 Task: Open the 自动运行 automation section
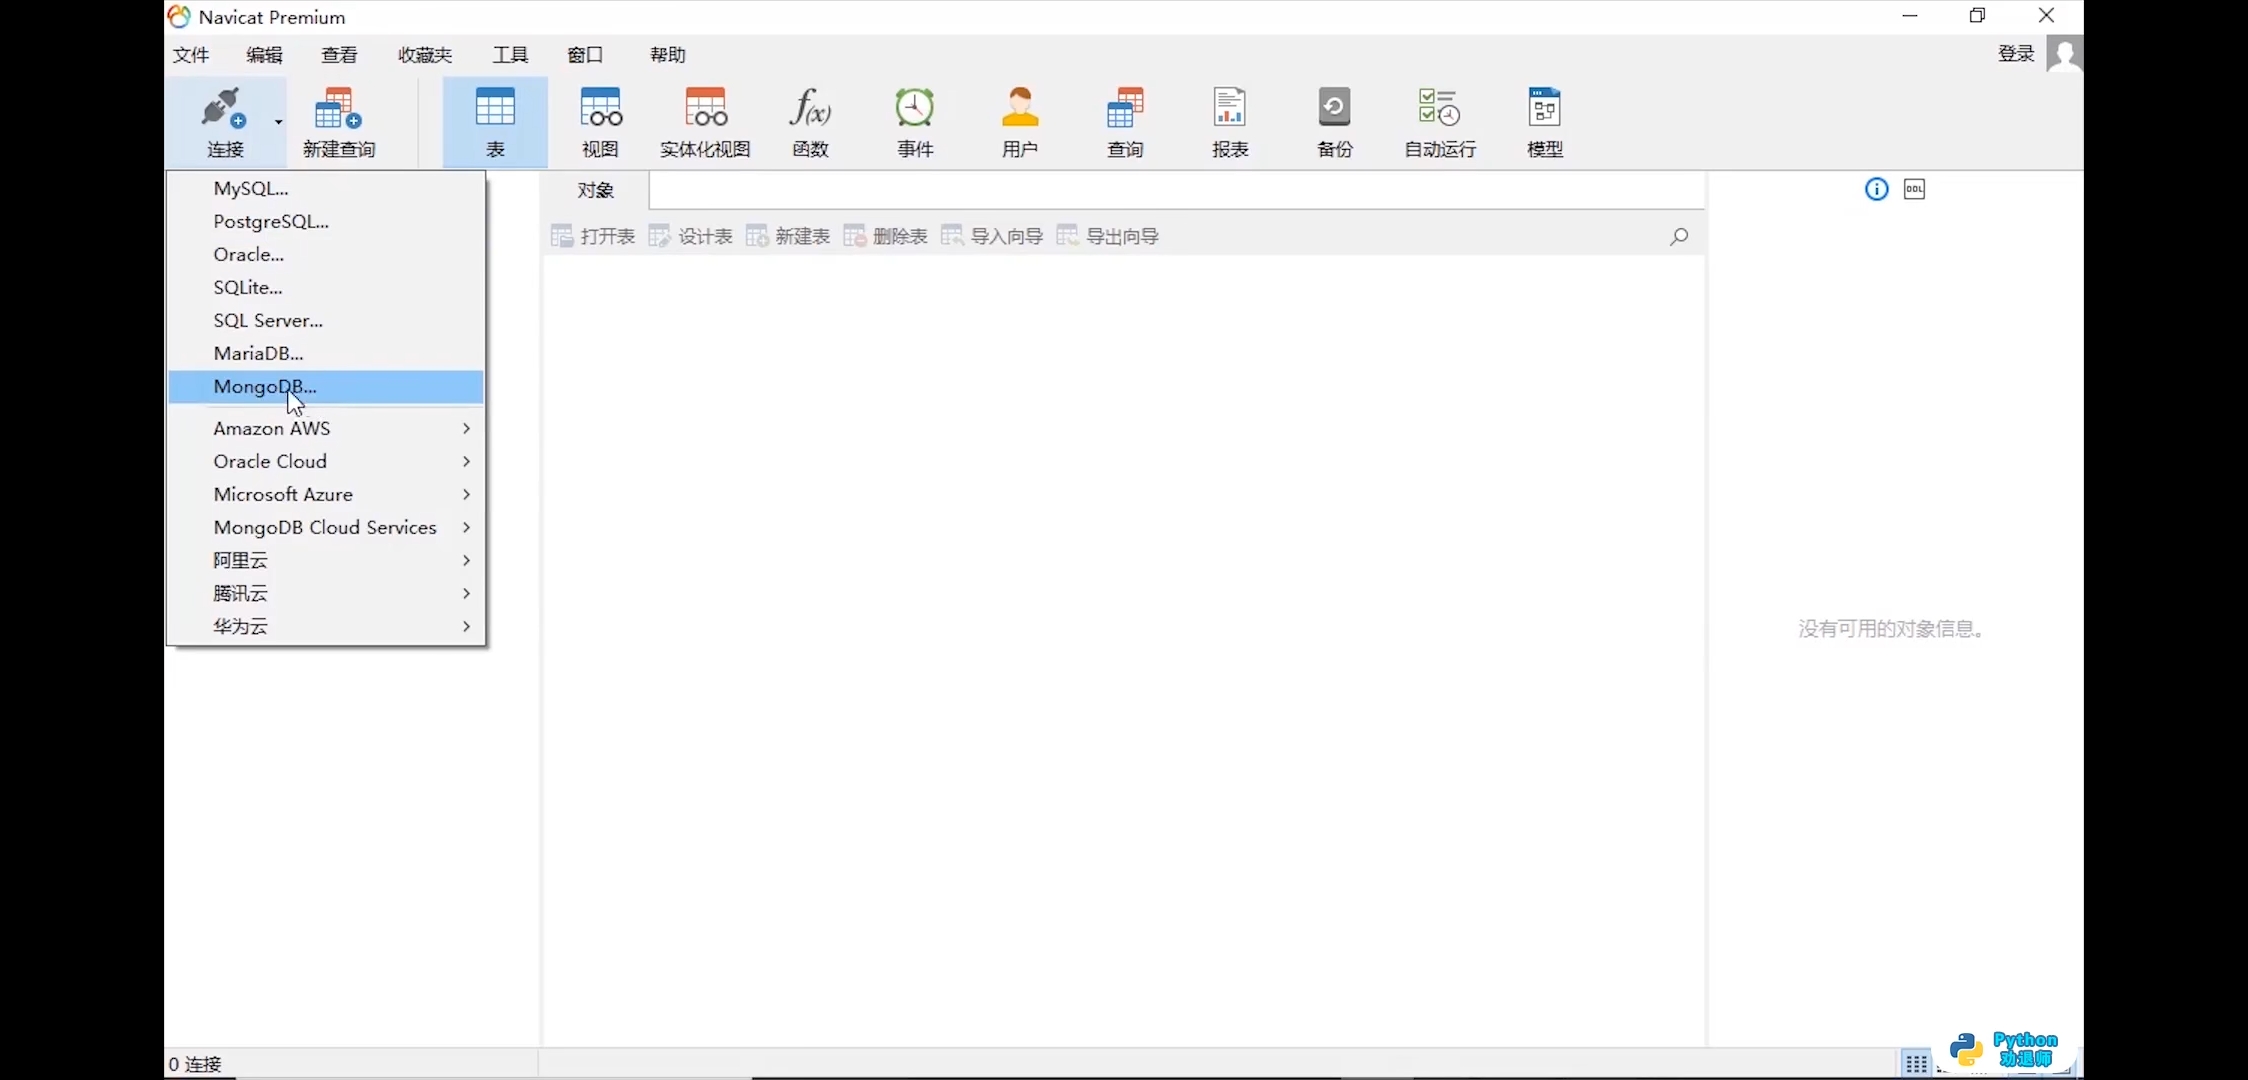[1440, 121]
